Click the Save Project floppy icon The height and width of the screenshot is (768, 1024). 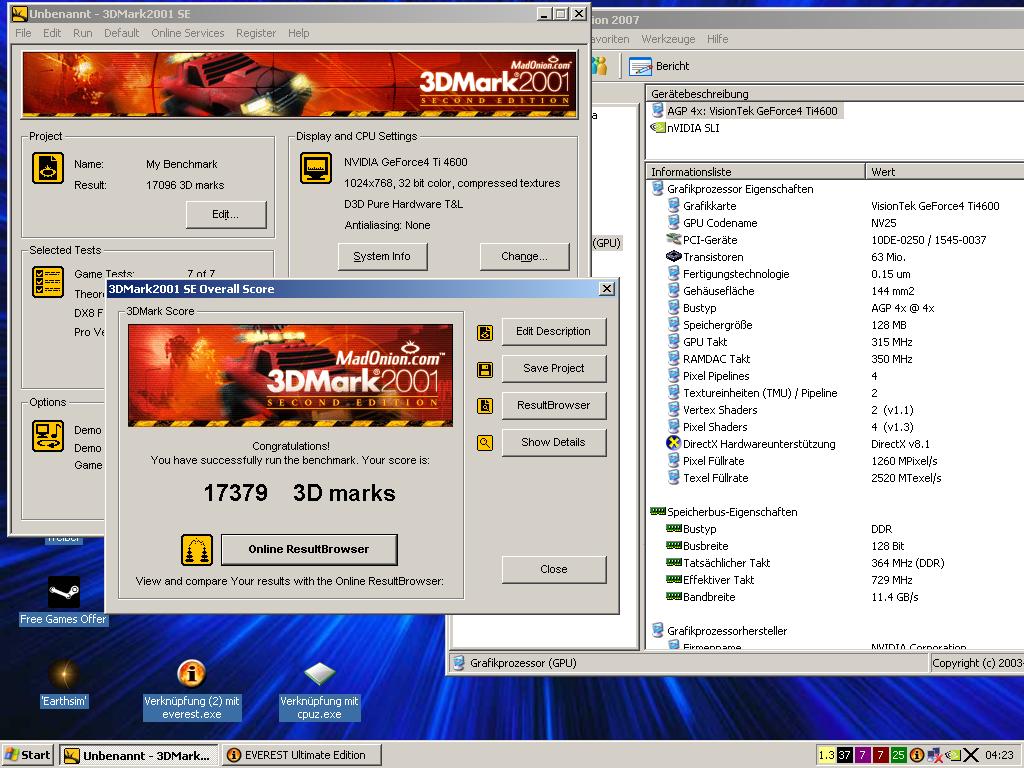tap(485, 370)
